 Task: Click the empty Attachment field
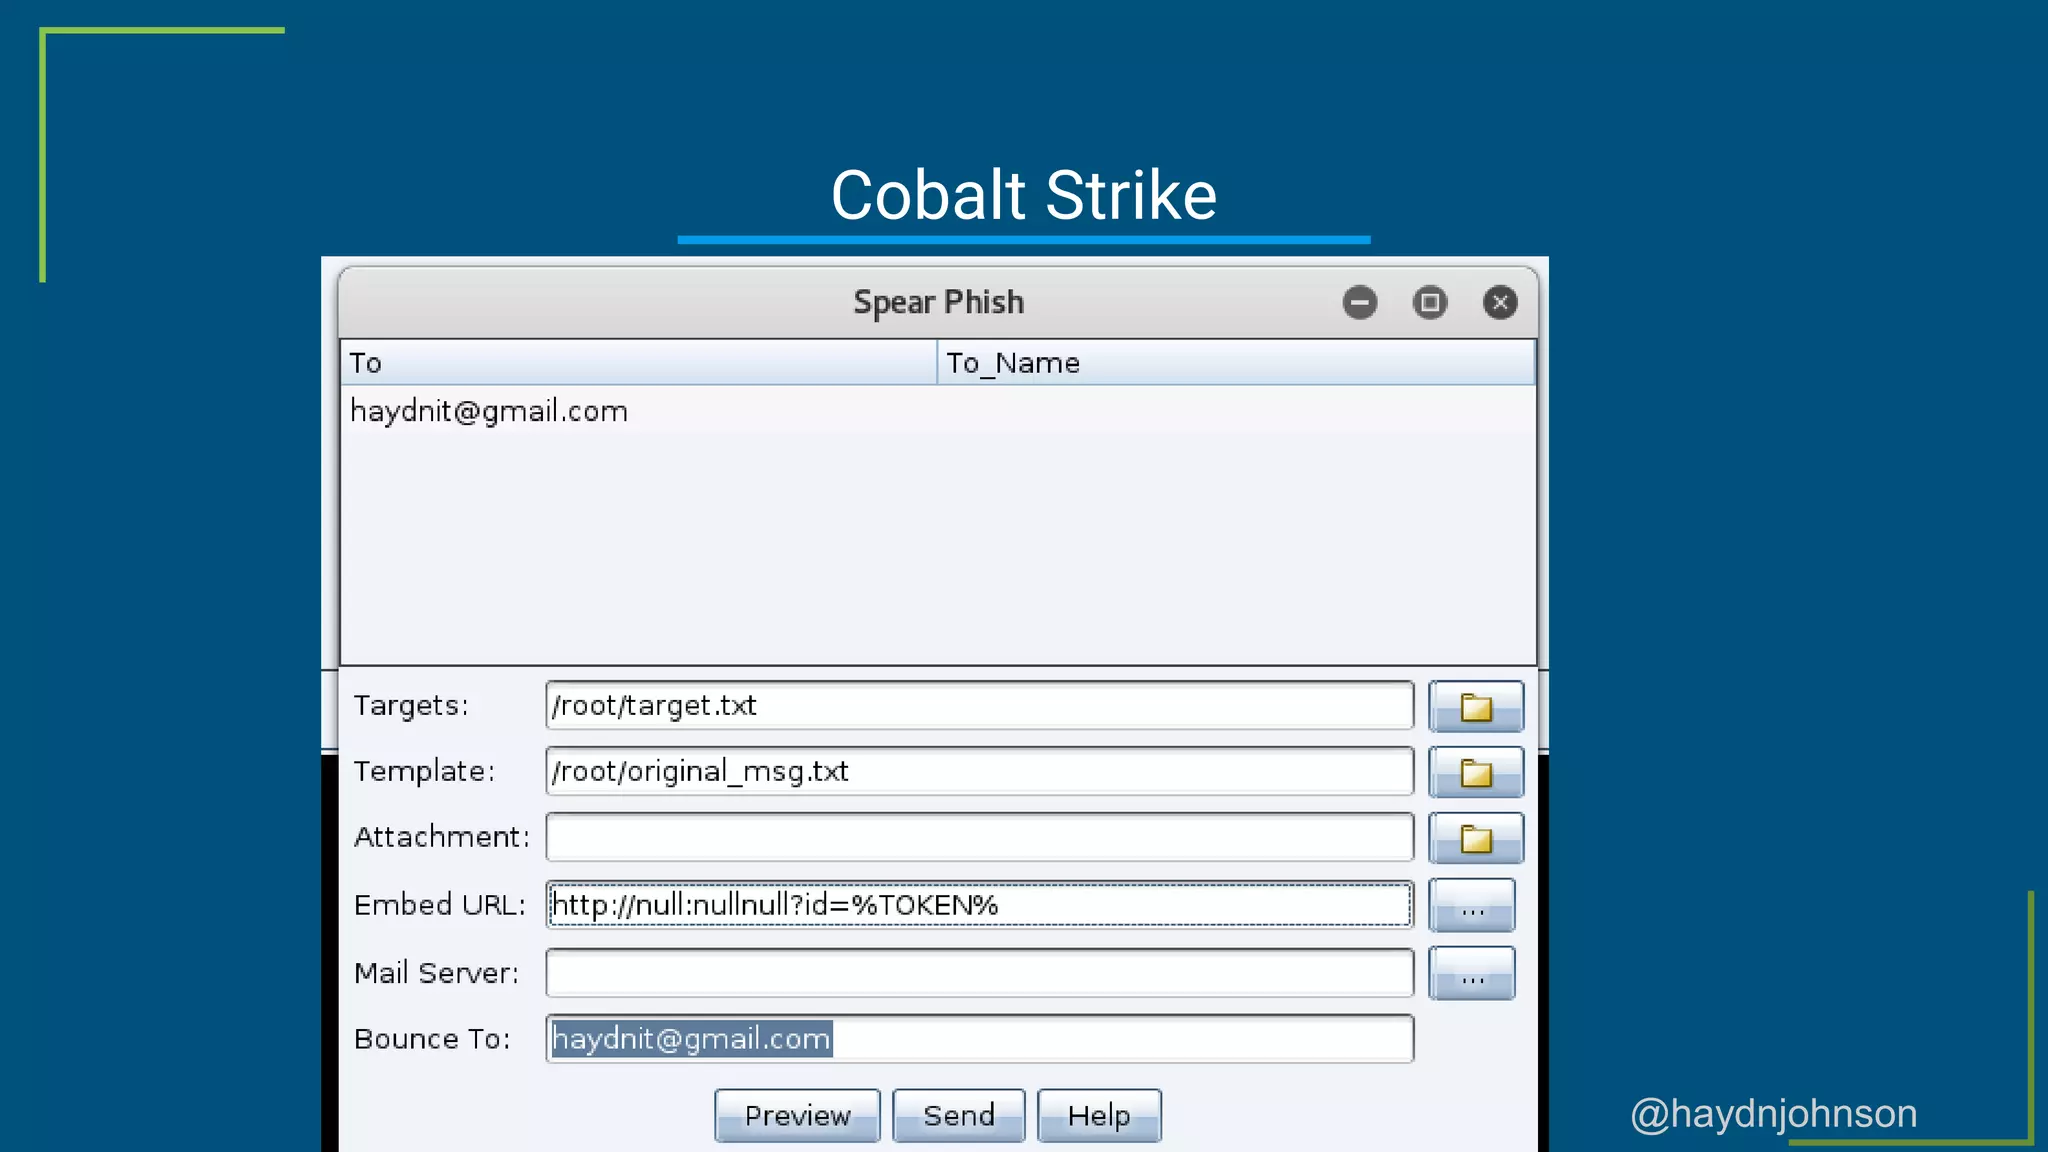coord(980,837)
